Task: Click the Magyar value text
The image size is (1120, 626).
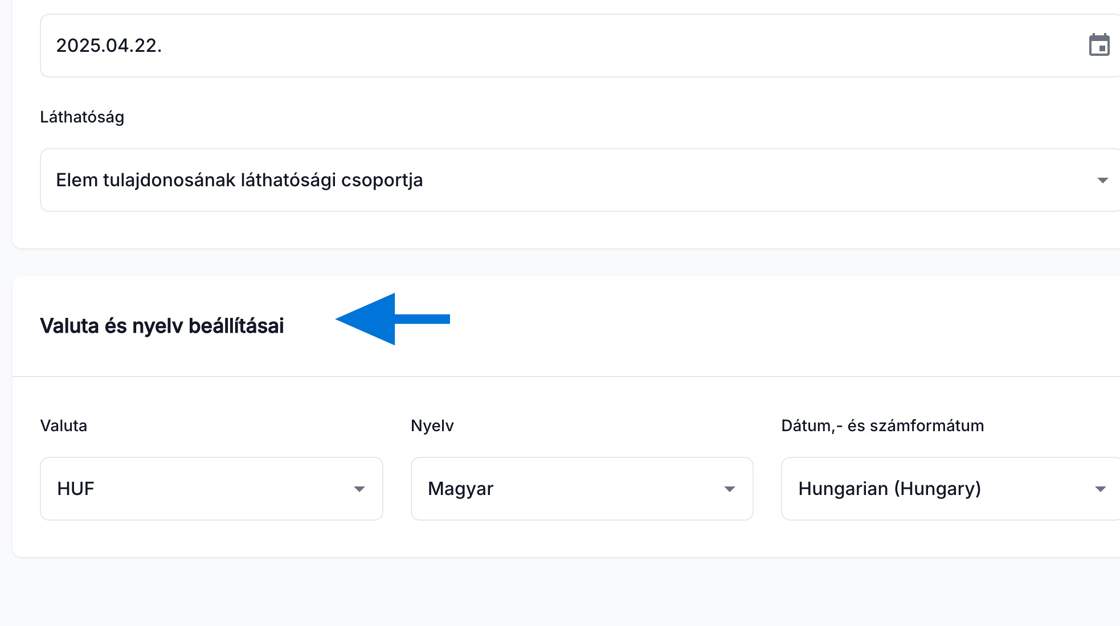Action: [460, 489]
